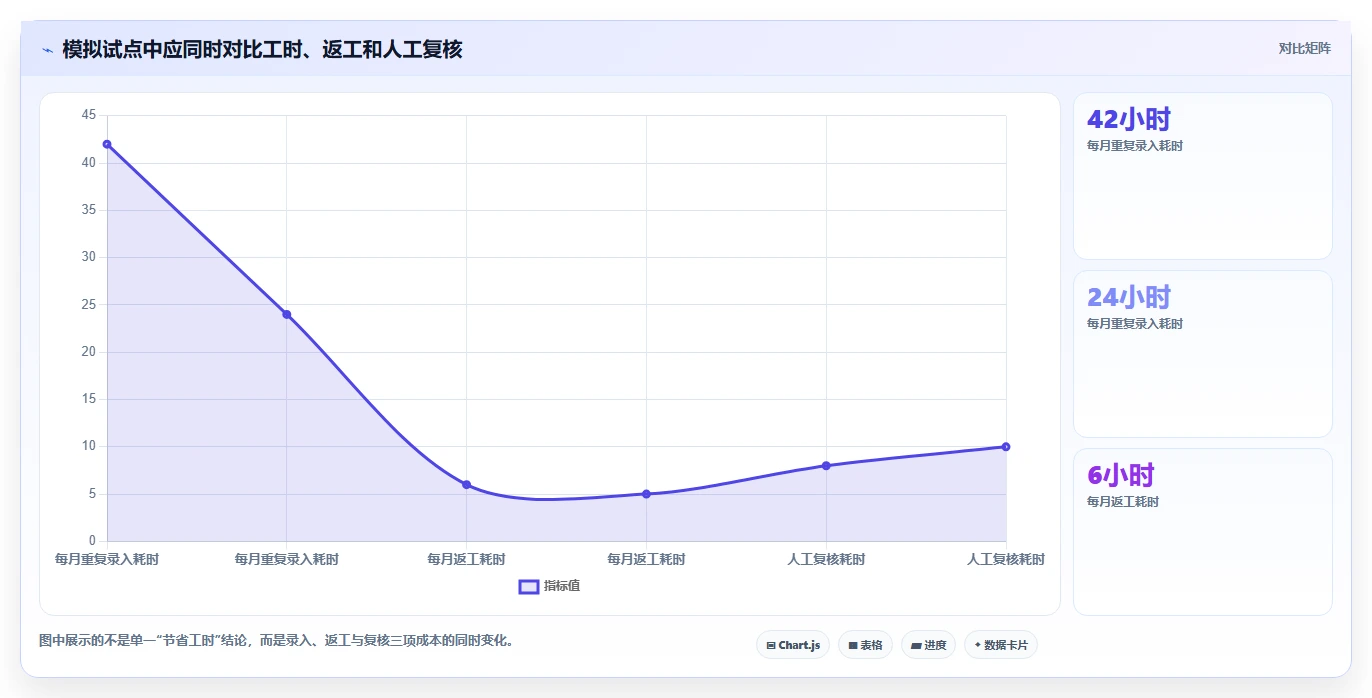Click the y-axis tick label 20
The image size is (1372, 698).
[x=89, y=352]
